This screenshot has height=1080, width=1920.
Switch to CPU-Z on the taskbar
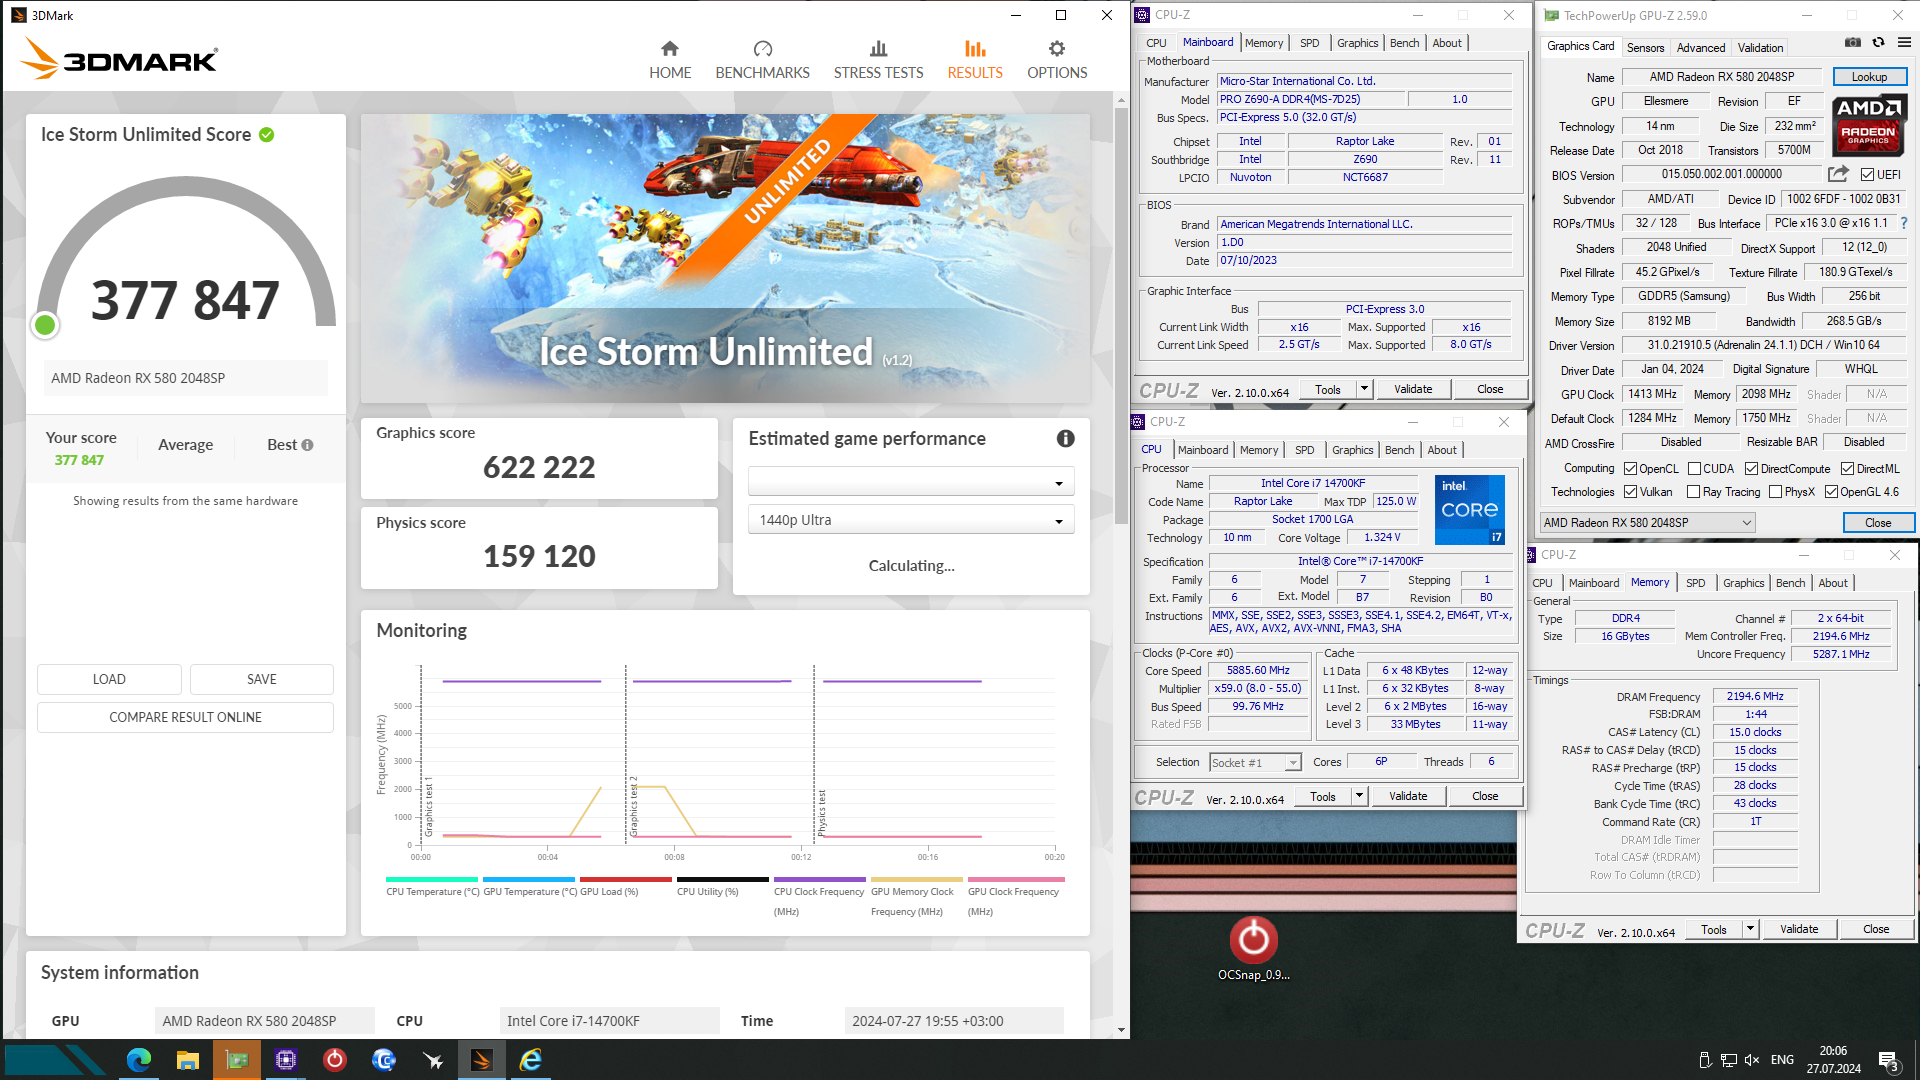click(286, 1060)
